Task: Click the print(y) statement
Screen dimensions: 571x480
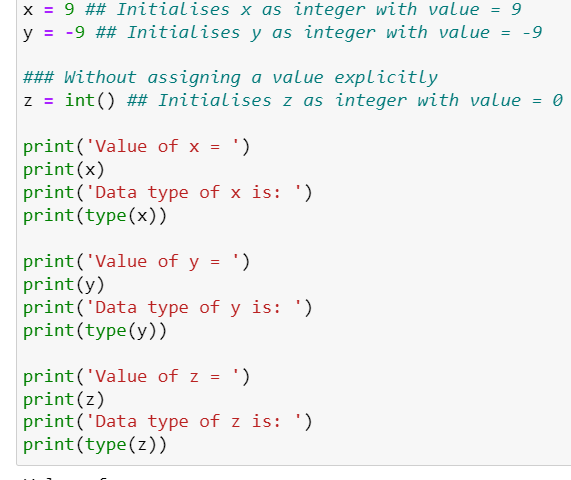Action: [x=64, y=285]
